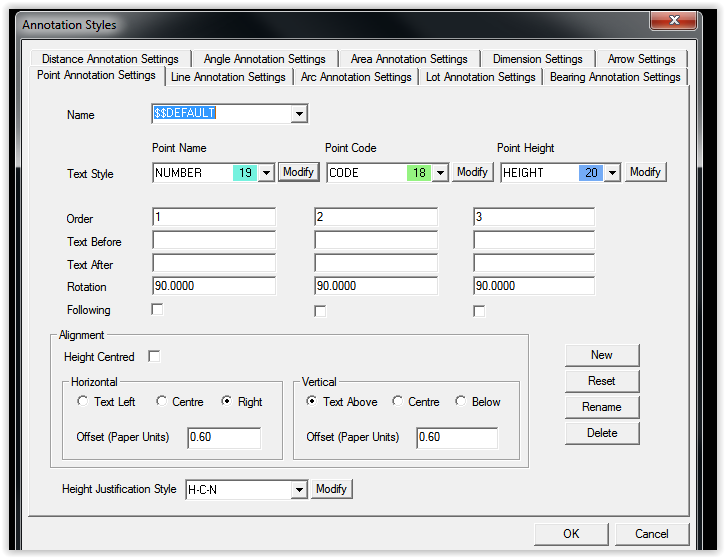Click the horizontal Offset input field
Viewport: 725px width, 558px height.
pos(224,438)
